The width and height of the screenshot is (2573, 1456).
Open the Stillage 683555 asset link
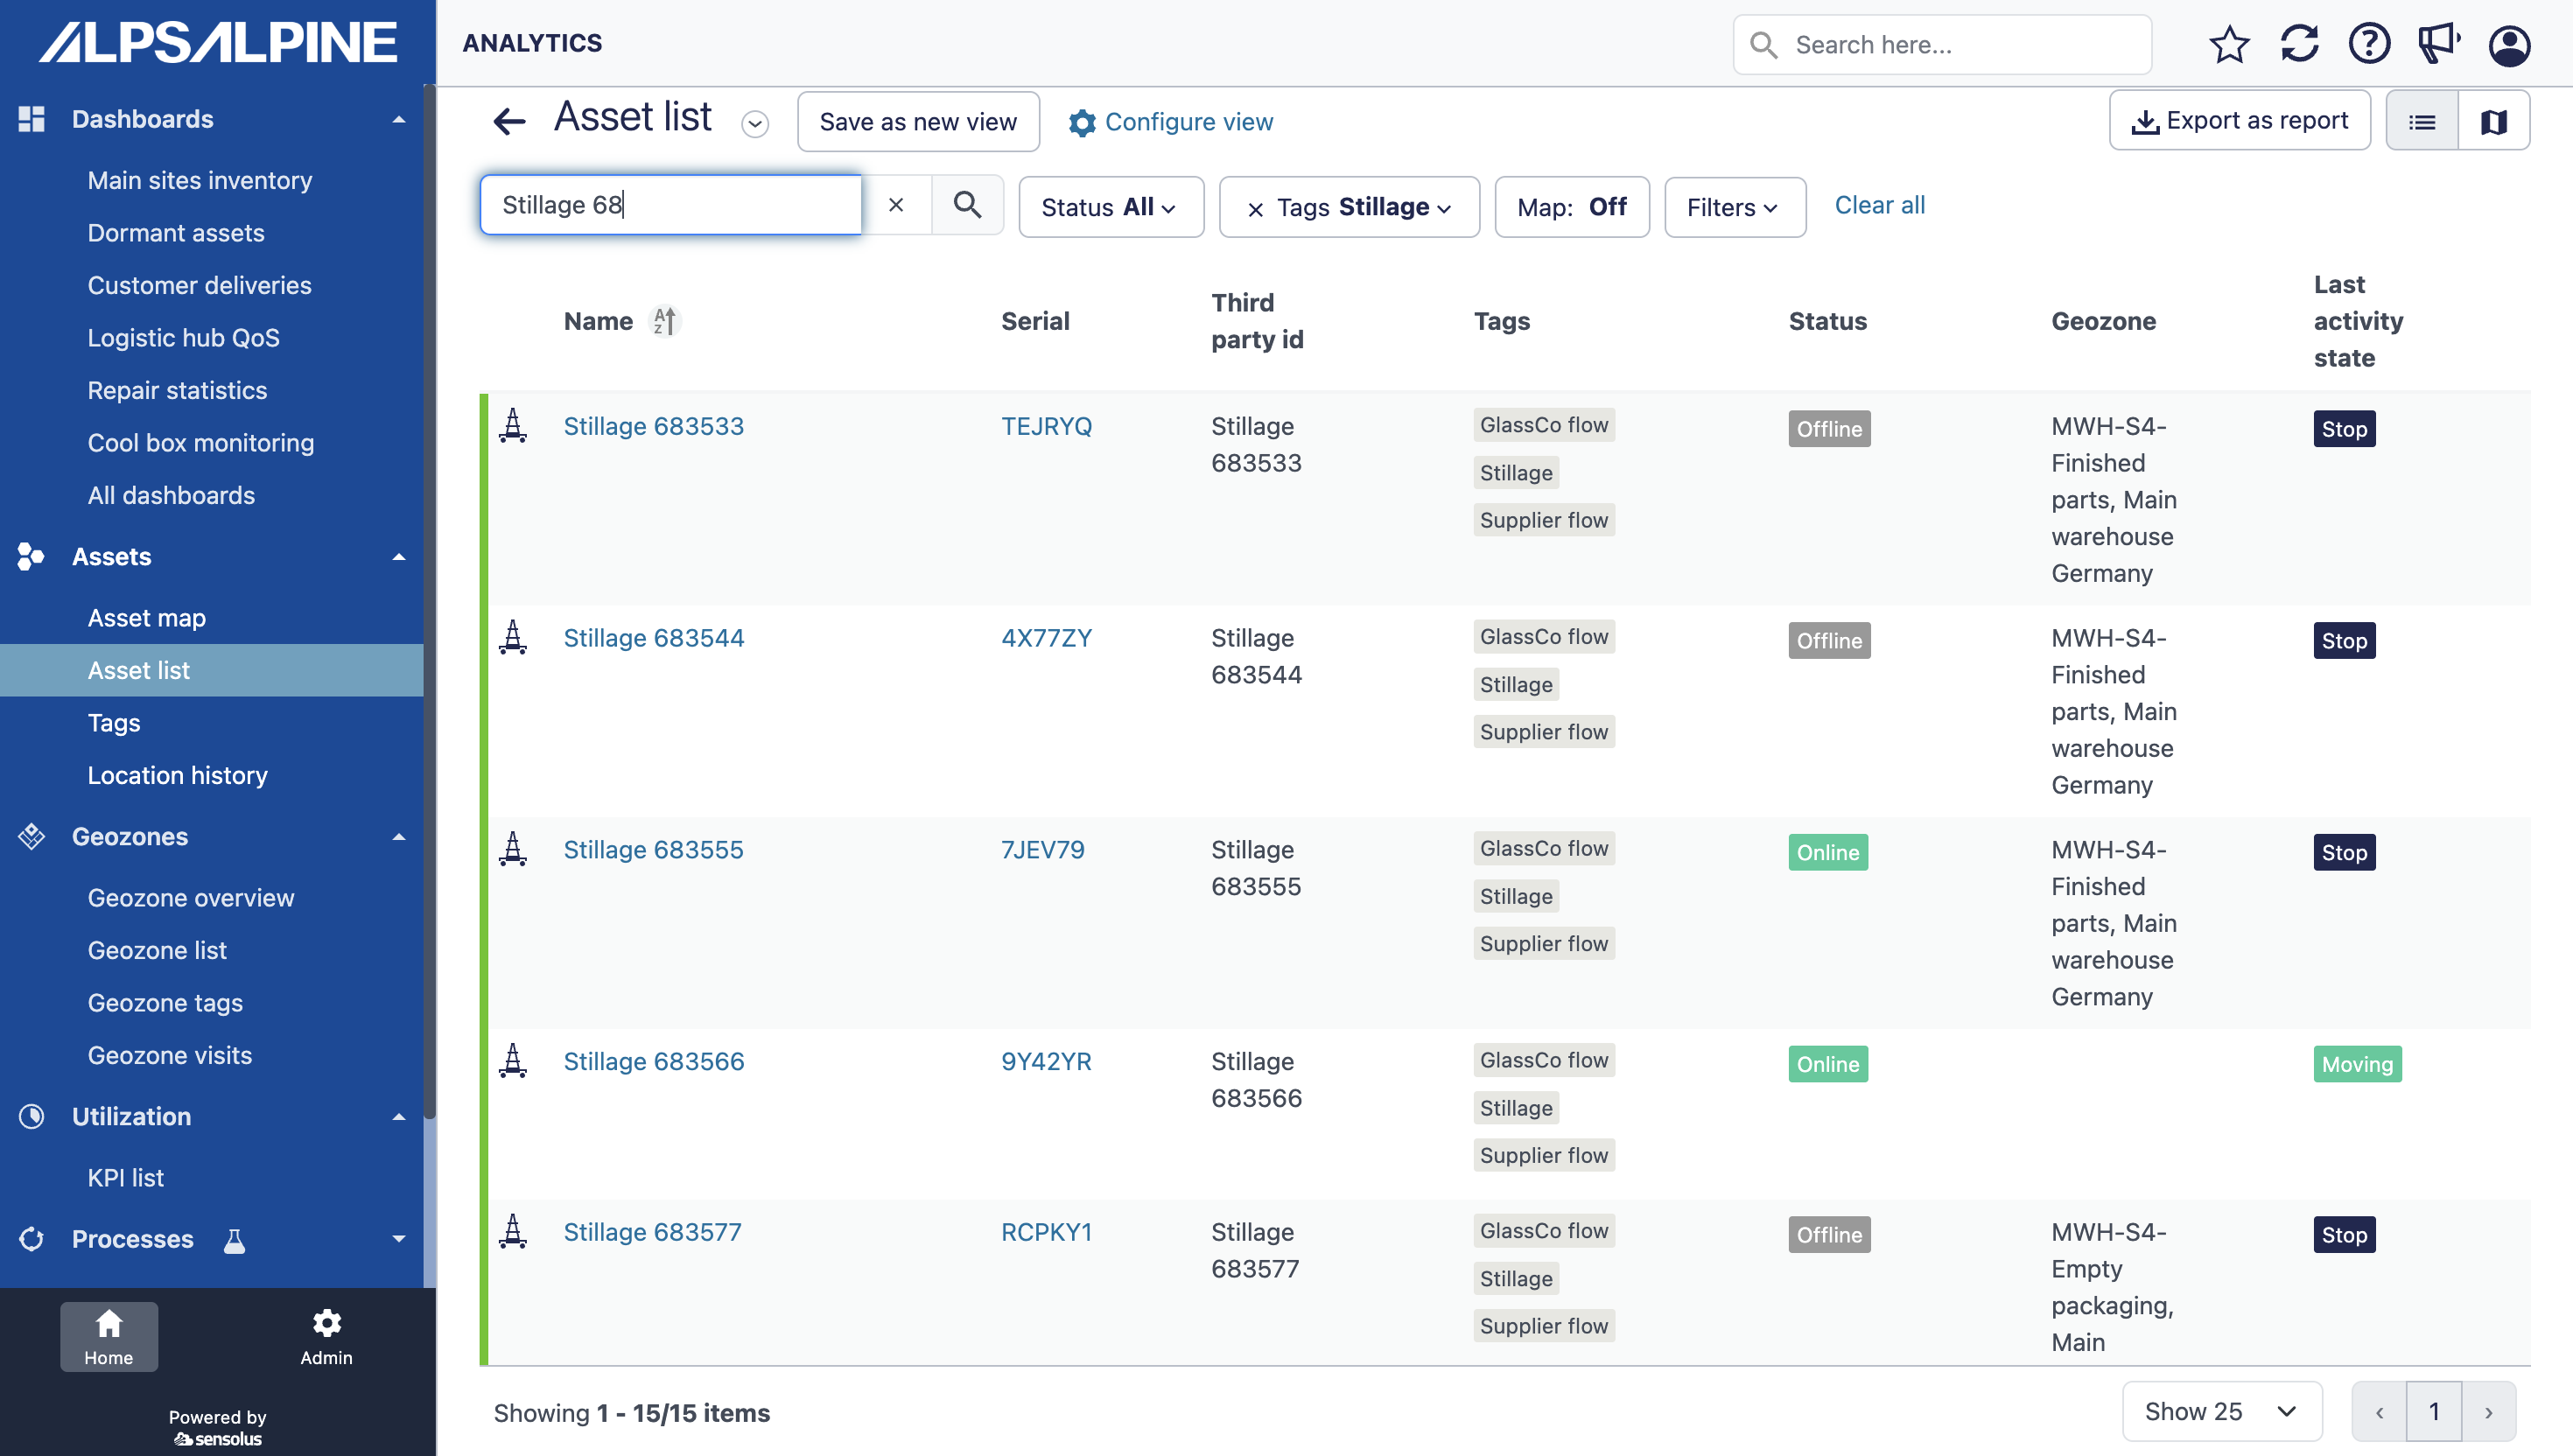653,850
